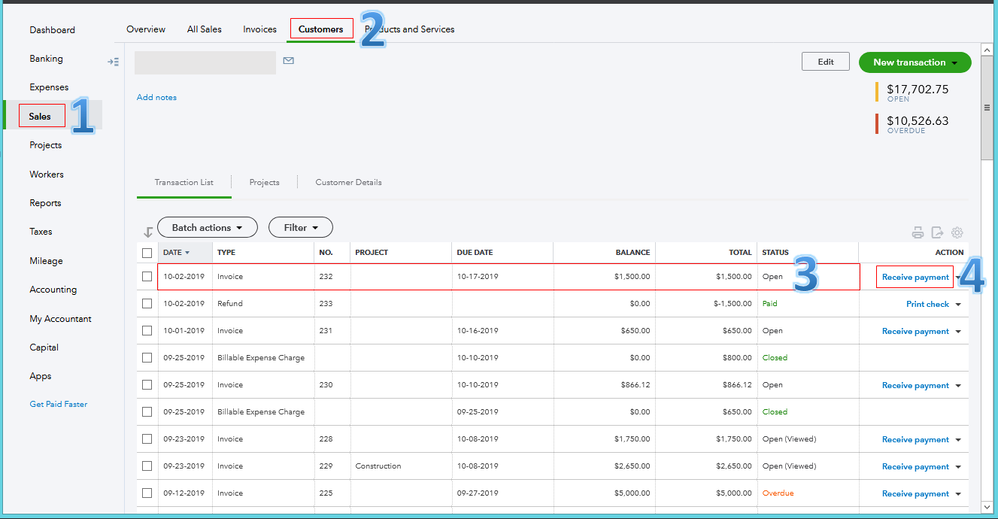Click the batch selection arrow icon left of Batch actions
The image size is (998, 519).
148,232
